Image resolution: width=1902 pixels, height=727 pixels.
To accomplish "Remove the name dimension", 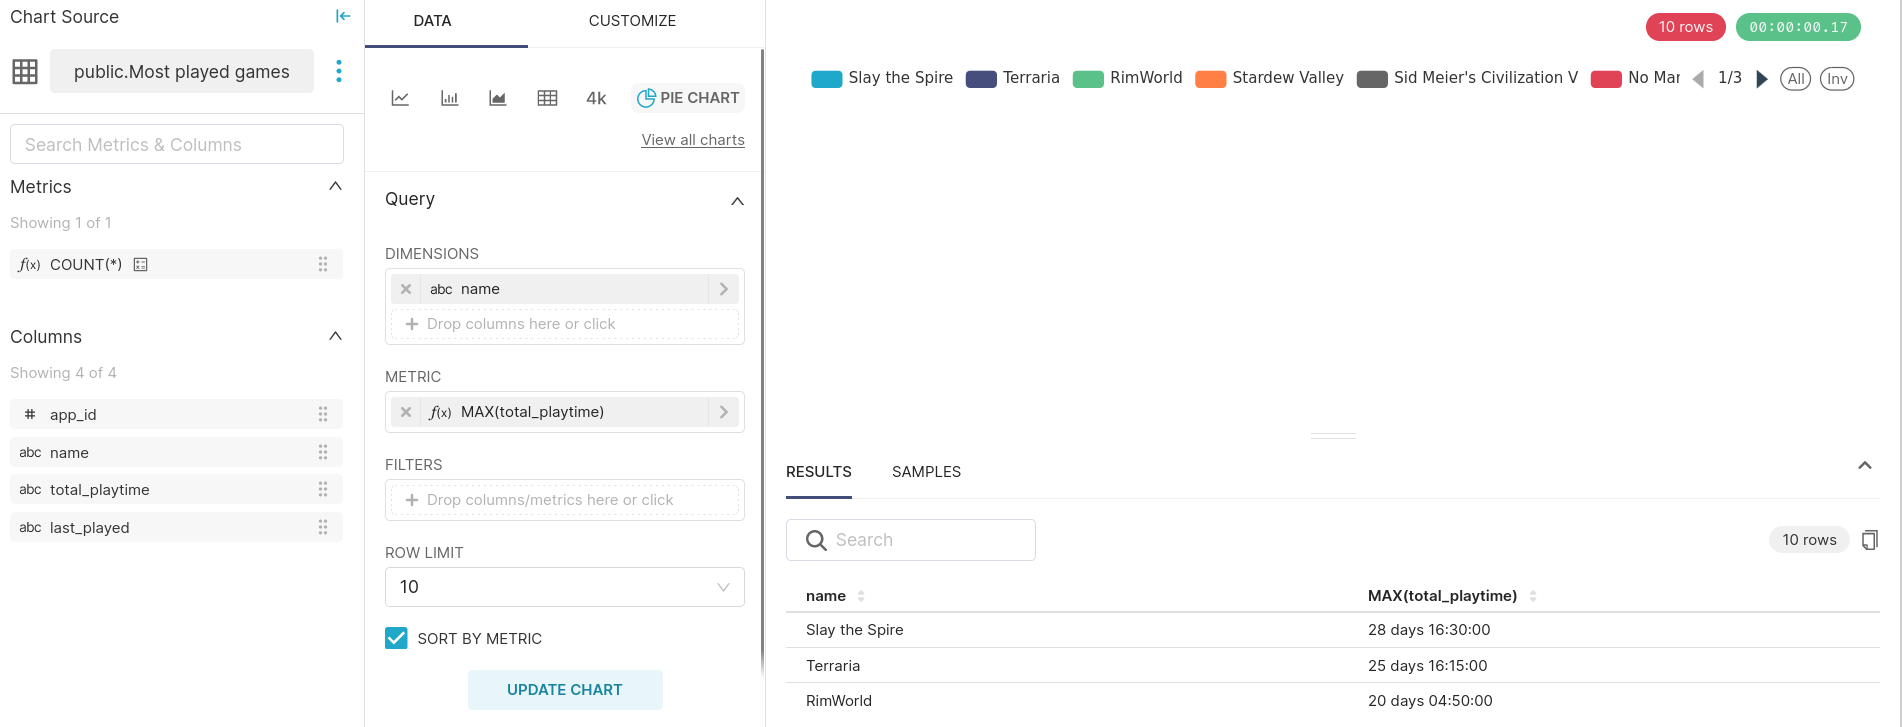I will [406, 289].
